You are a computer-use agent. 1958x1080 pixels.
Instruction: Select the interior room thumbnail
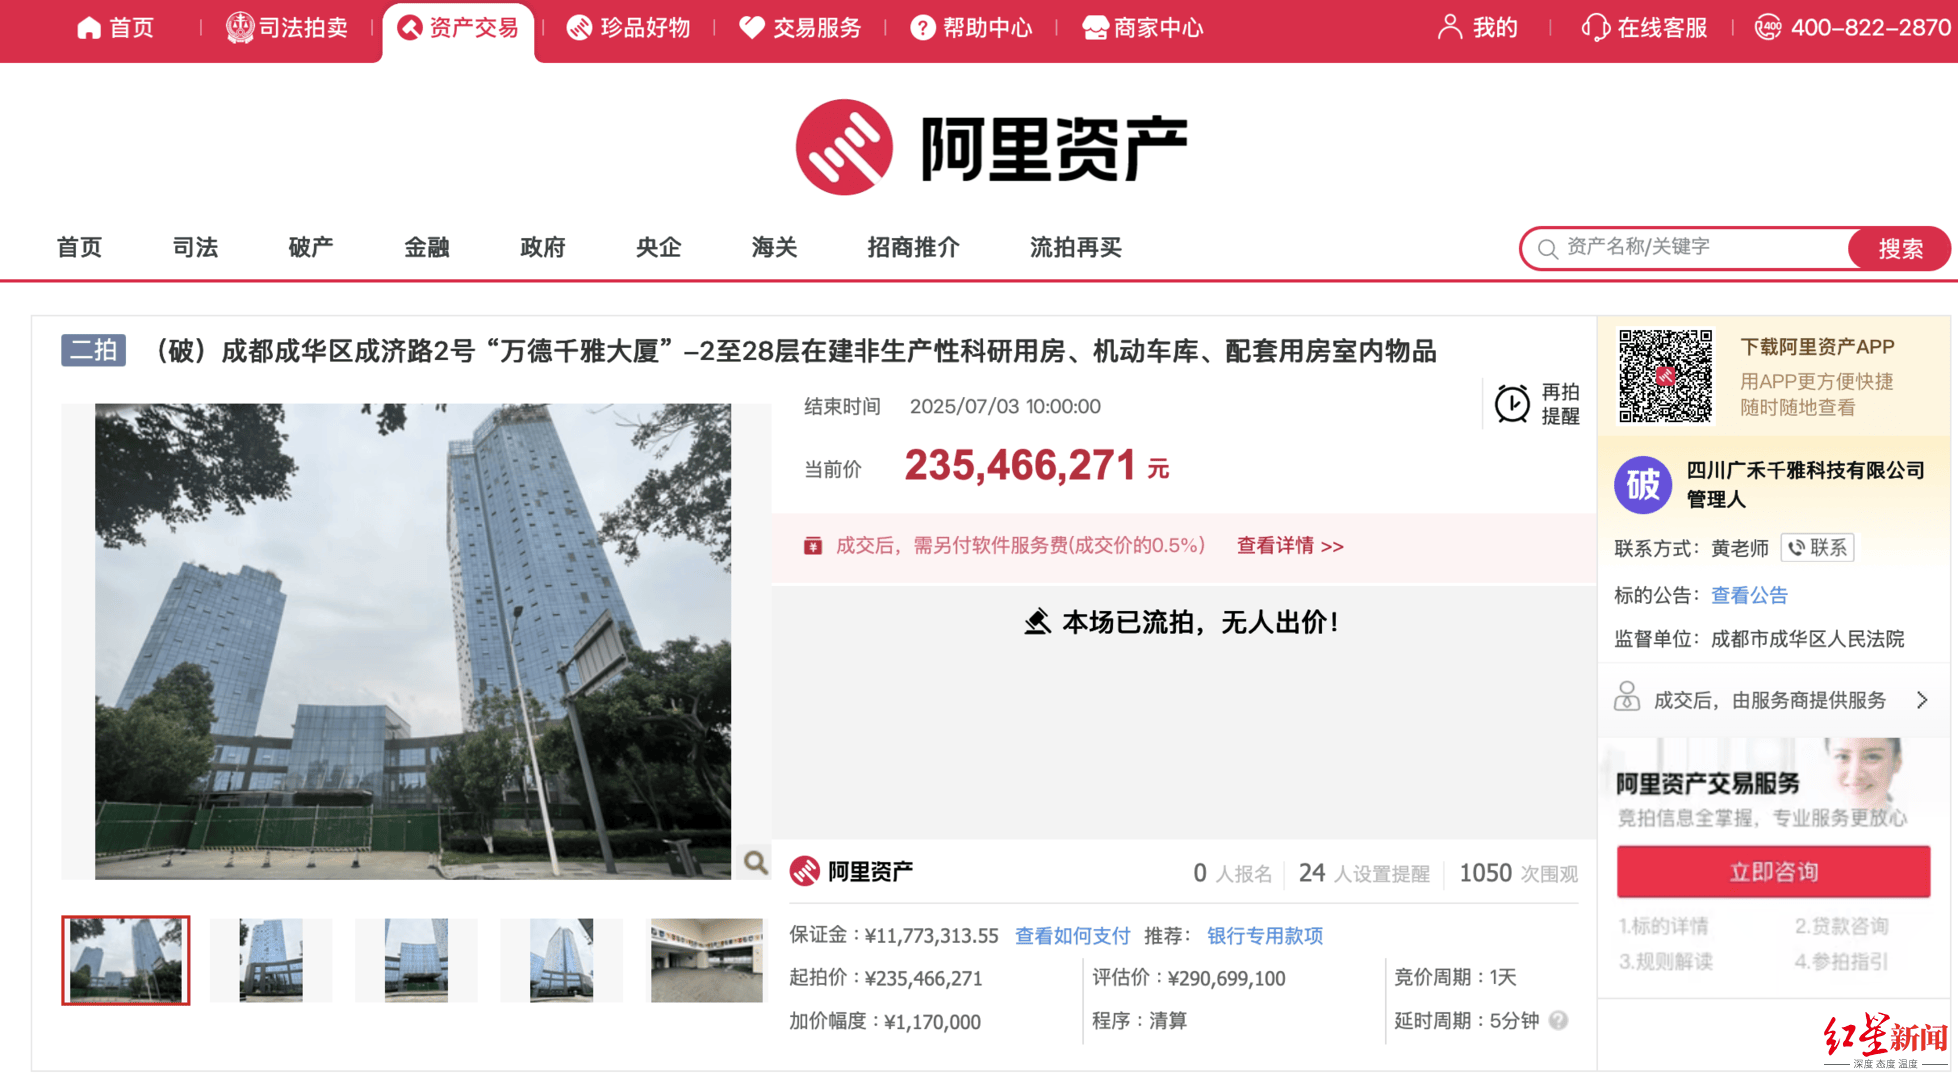[x=706, y=960]
